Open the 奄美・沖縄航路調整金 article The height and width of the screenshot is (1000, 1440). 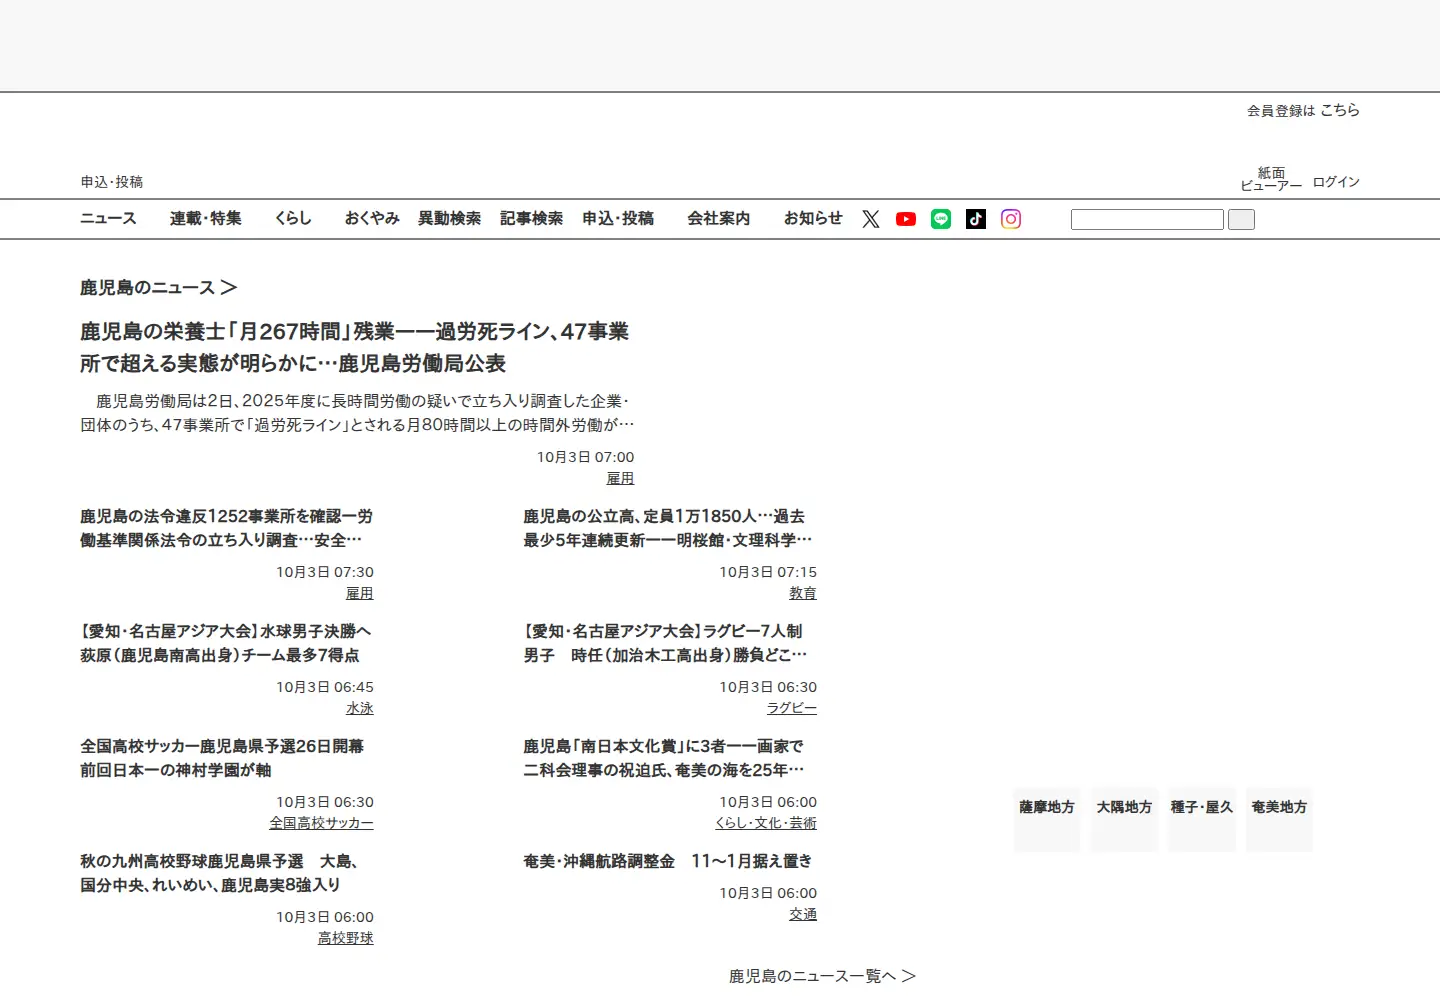point(668,861)
